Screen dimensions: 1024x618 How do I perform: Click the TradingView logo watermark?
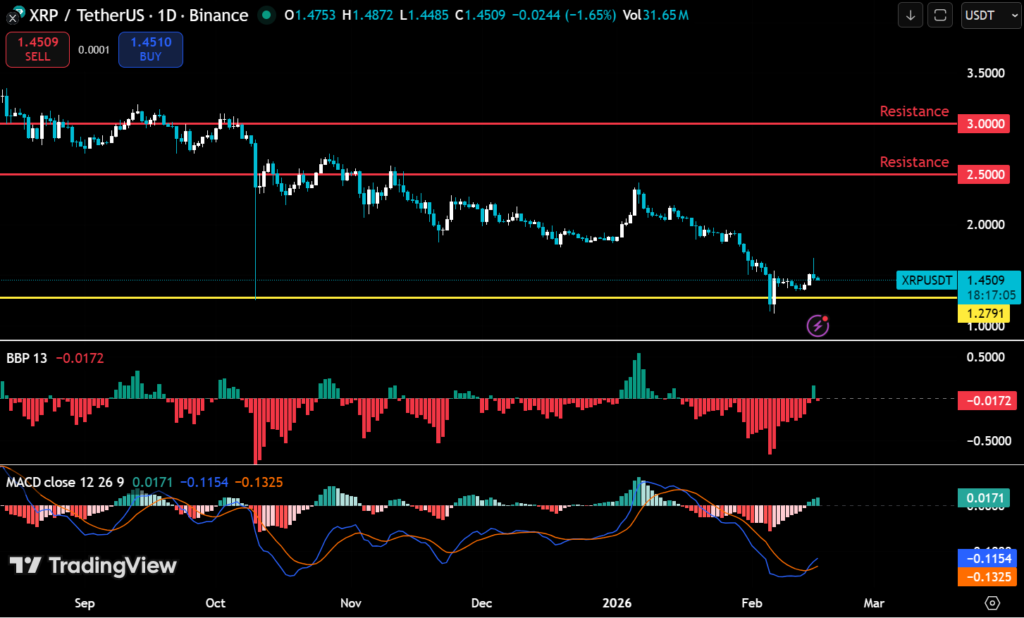92,565
